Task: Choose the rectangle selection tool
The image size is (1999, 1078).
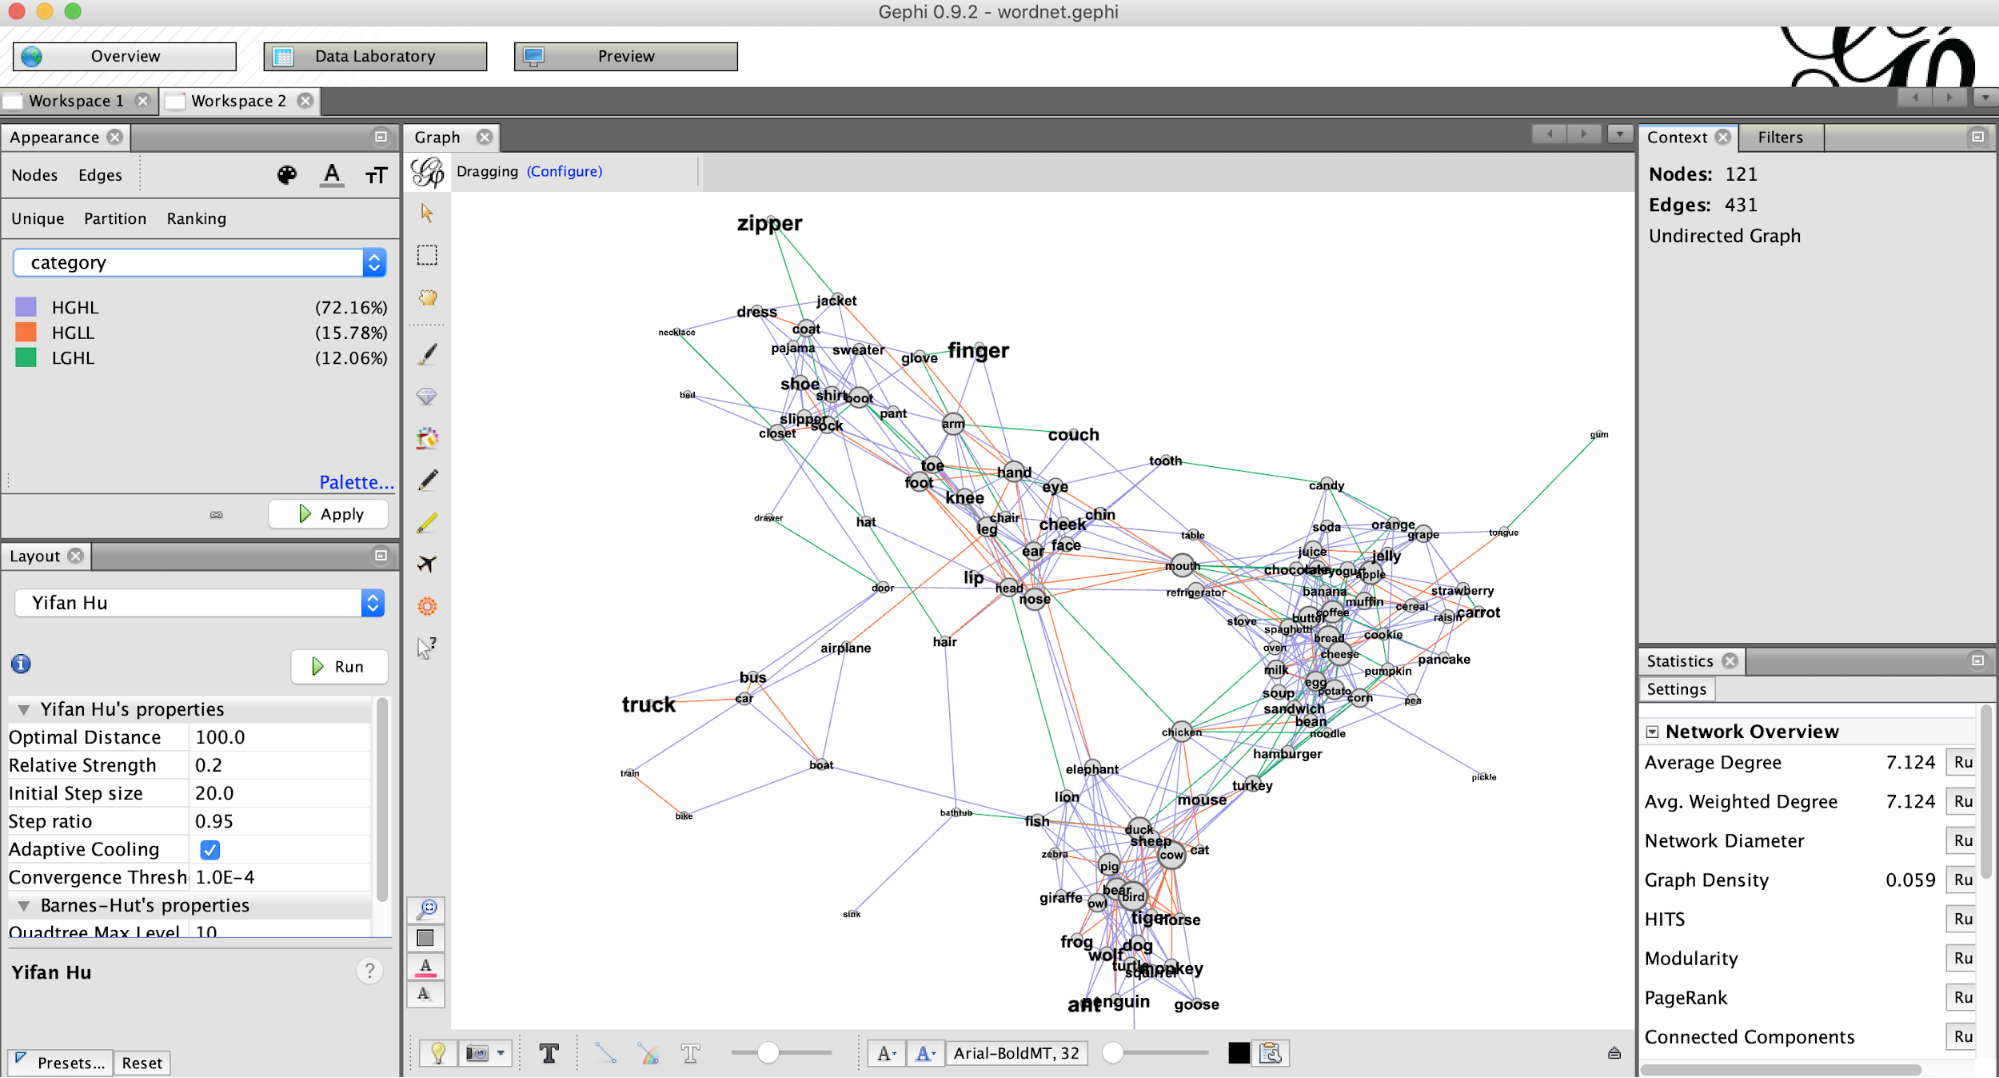Action: (x=427, y=256)
